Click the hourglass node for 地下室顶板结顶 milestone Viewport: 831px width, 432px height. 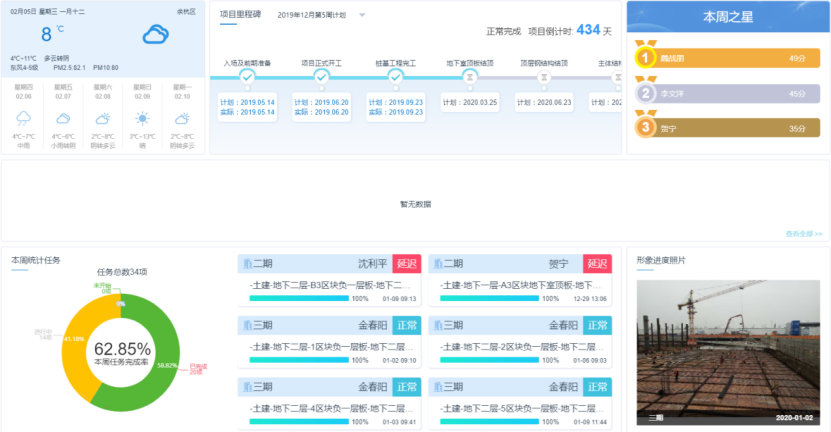click(469, 76)
